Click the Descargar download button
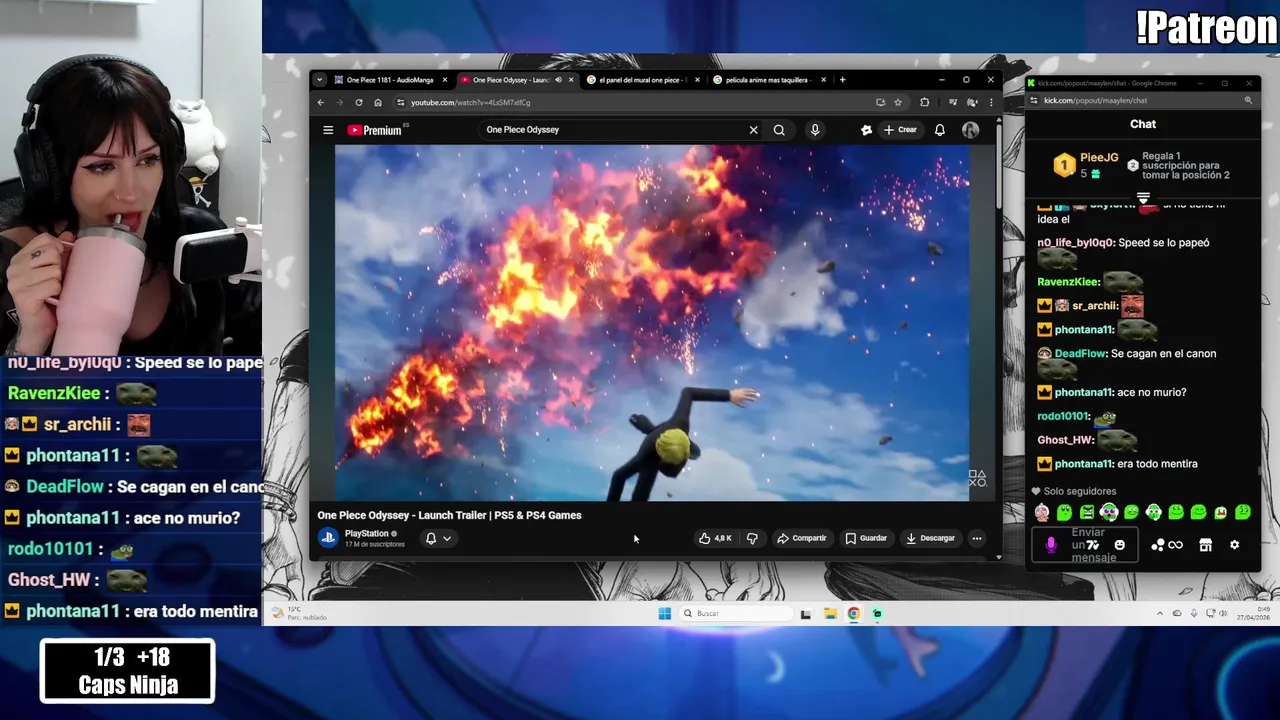This screenshot has width=1280, height=720. [x=930, y=538]
